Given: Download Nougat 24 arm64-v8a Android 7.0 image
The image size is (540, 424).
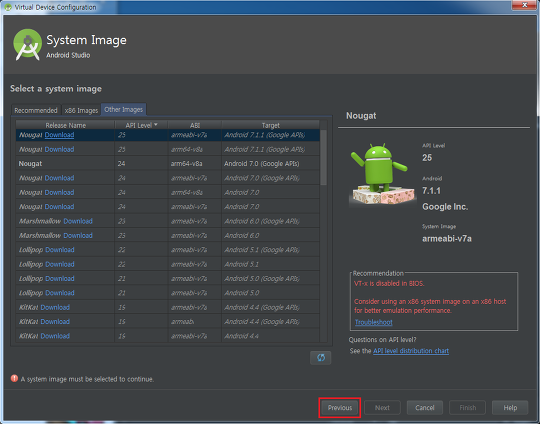Looking at the screenshot, I should click(x=59, y=192).
